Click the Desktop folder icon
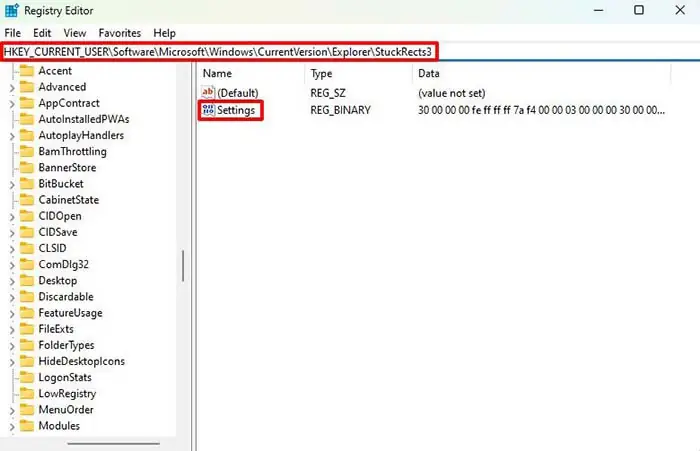 [x=27, y=280]
